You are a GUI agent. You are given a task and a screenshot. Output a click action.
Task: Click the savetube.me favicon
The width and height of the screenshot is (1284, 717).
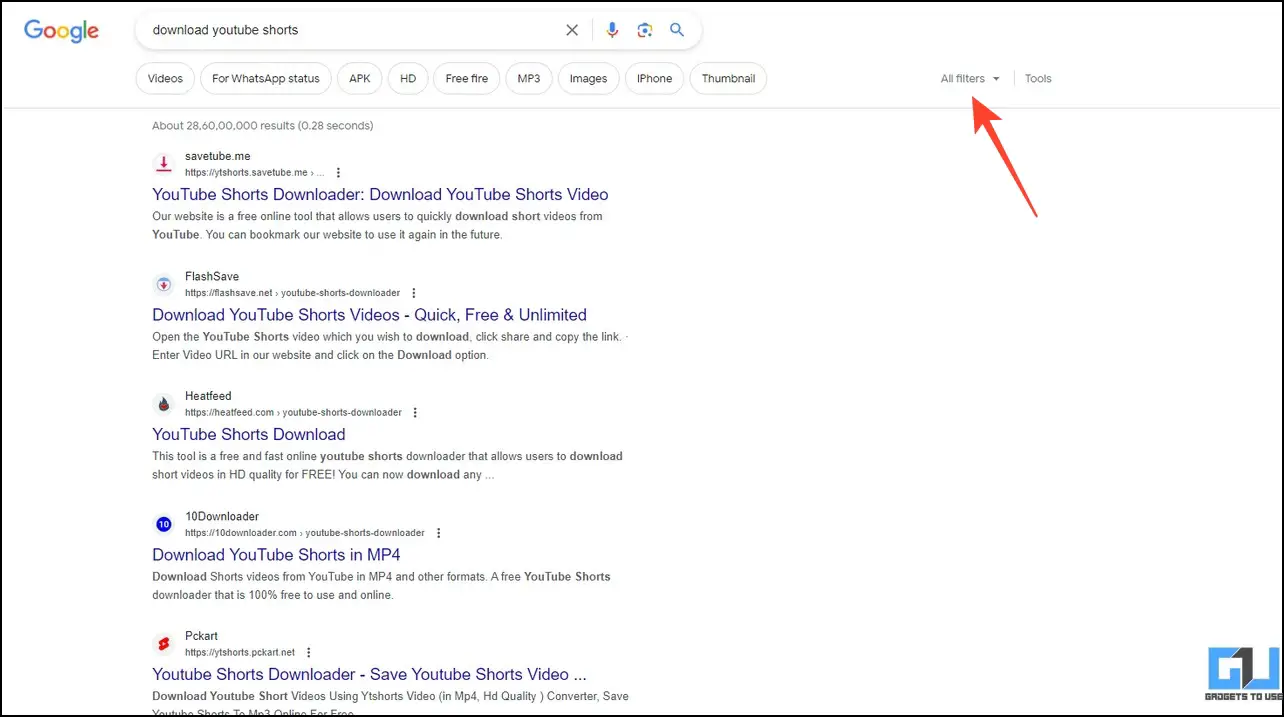(x=163, y=164)
